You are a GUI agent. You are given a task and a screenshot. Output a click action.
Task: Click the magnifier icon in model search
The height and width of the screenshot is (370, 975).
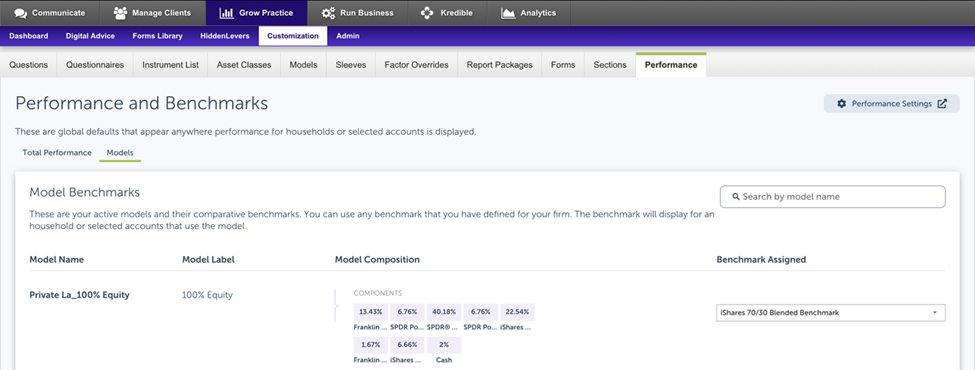pyautogui.click(x=735, y=197)
